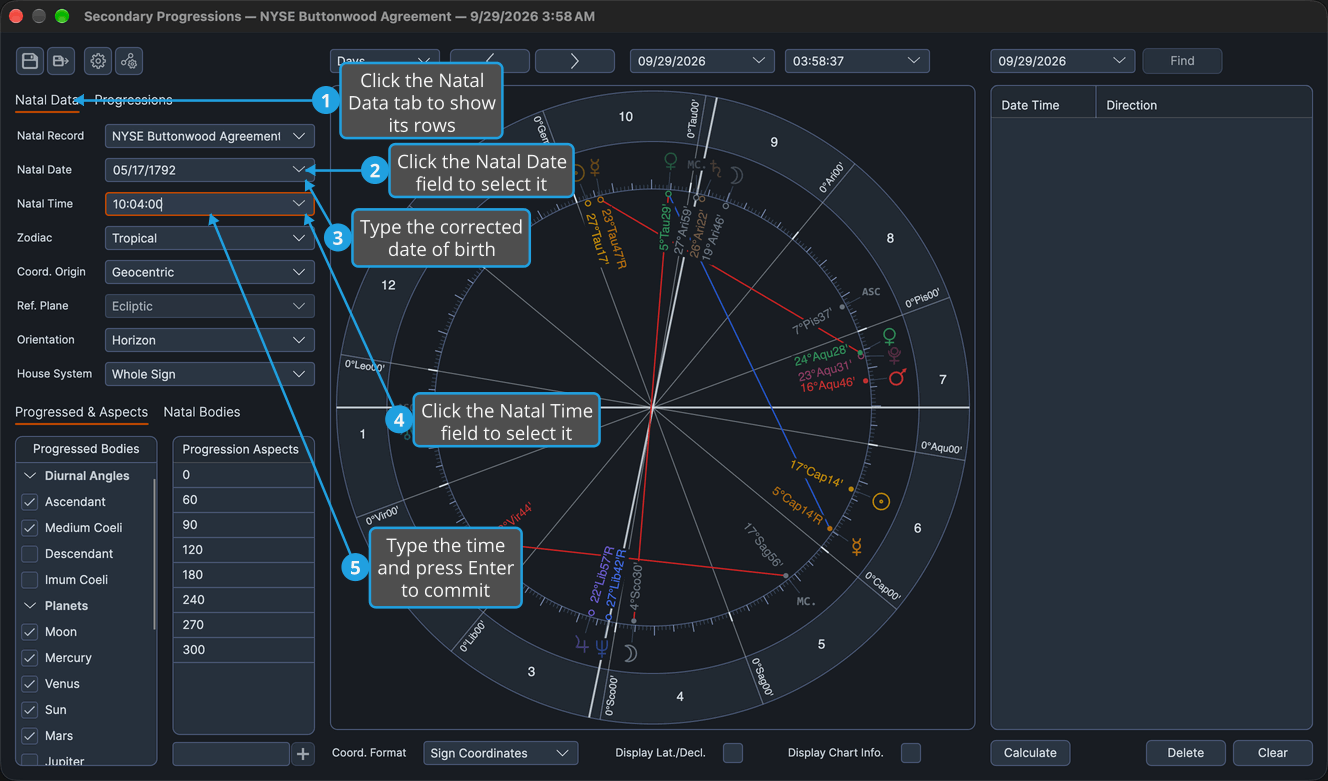Switch to the Natal Bodies tab
Viewport: 1328px width, 781px height.
coord(202,412)
